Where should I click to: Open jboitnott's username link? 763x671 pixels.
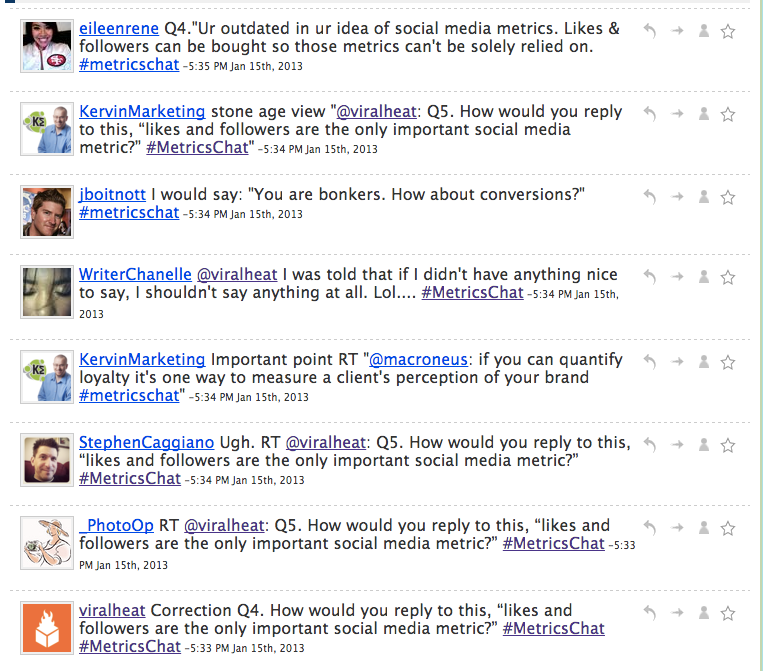coord(113,193)
